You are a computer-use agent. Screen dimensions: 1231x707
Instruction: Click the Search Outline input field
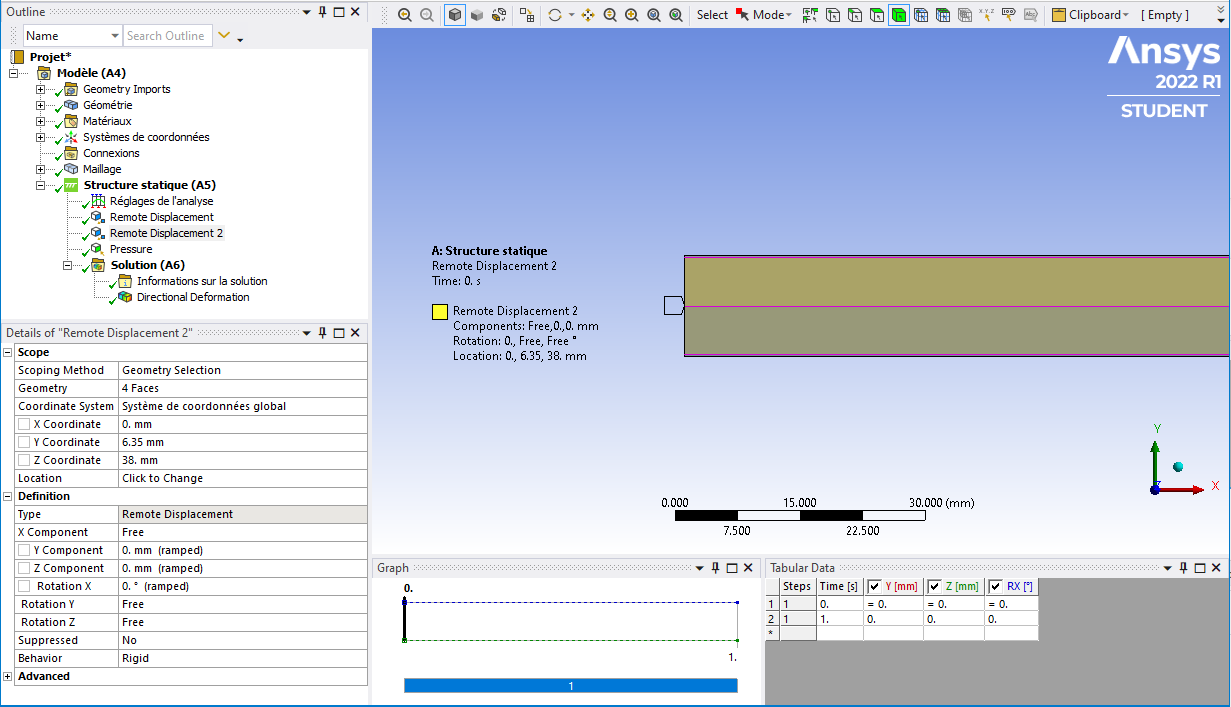pos(166,36)
